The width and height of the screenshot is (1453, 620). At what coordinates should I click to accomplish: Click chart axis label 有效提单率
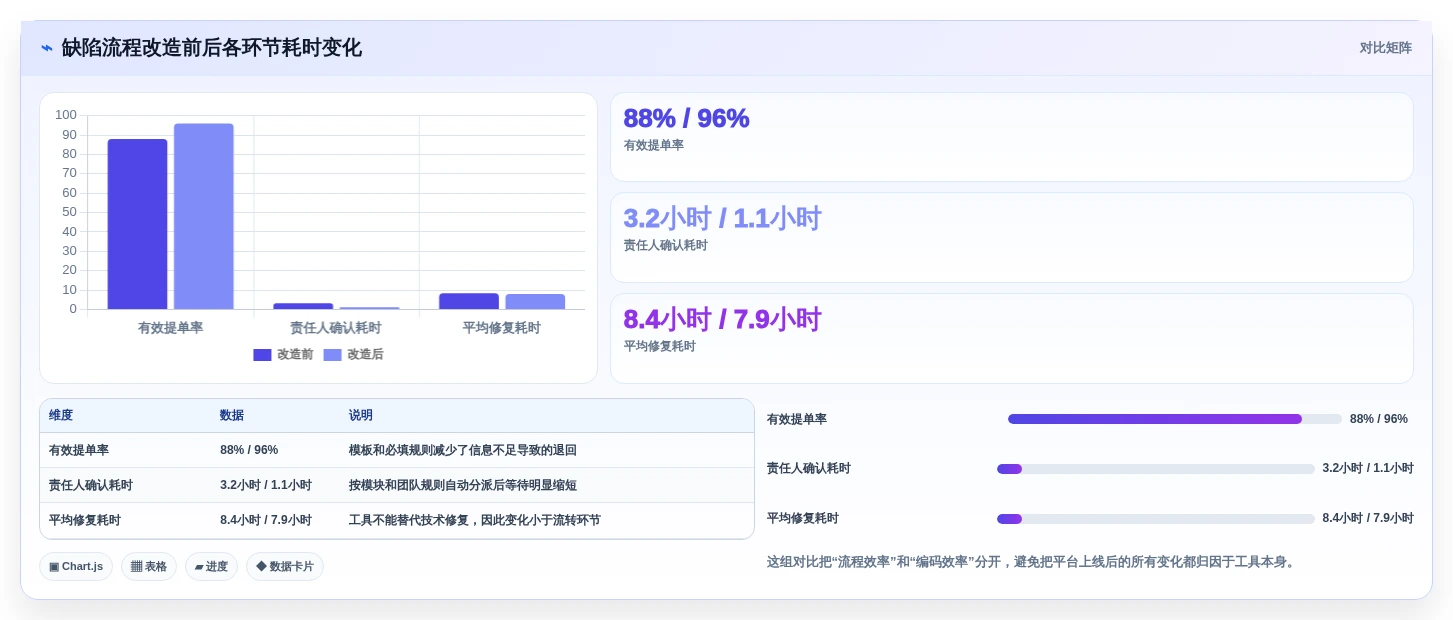[x=170, y=328]
